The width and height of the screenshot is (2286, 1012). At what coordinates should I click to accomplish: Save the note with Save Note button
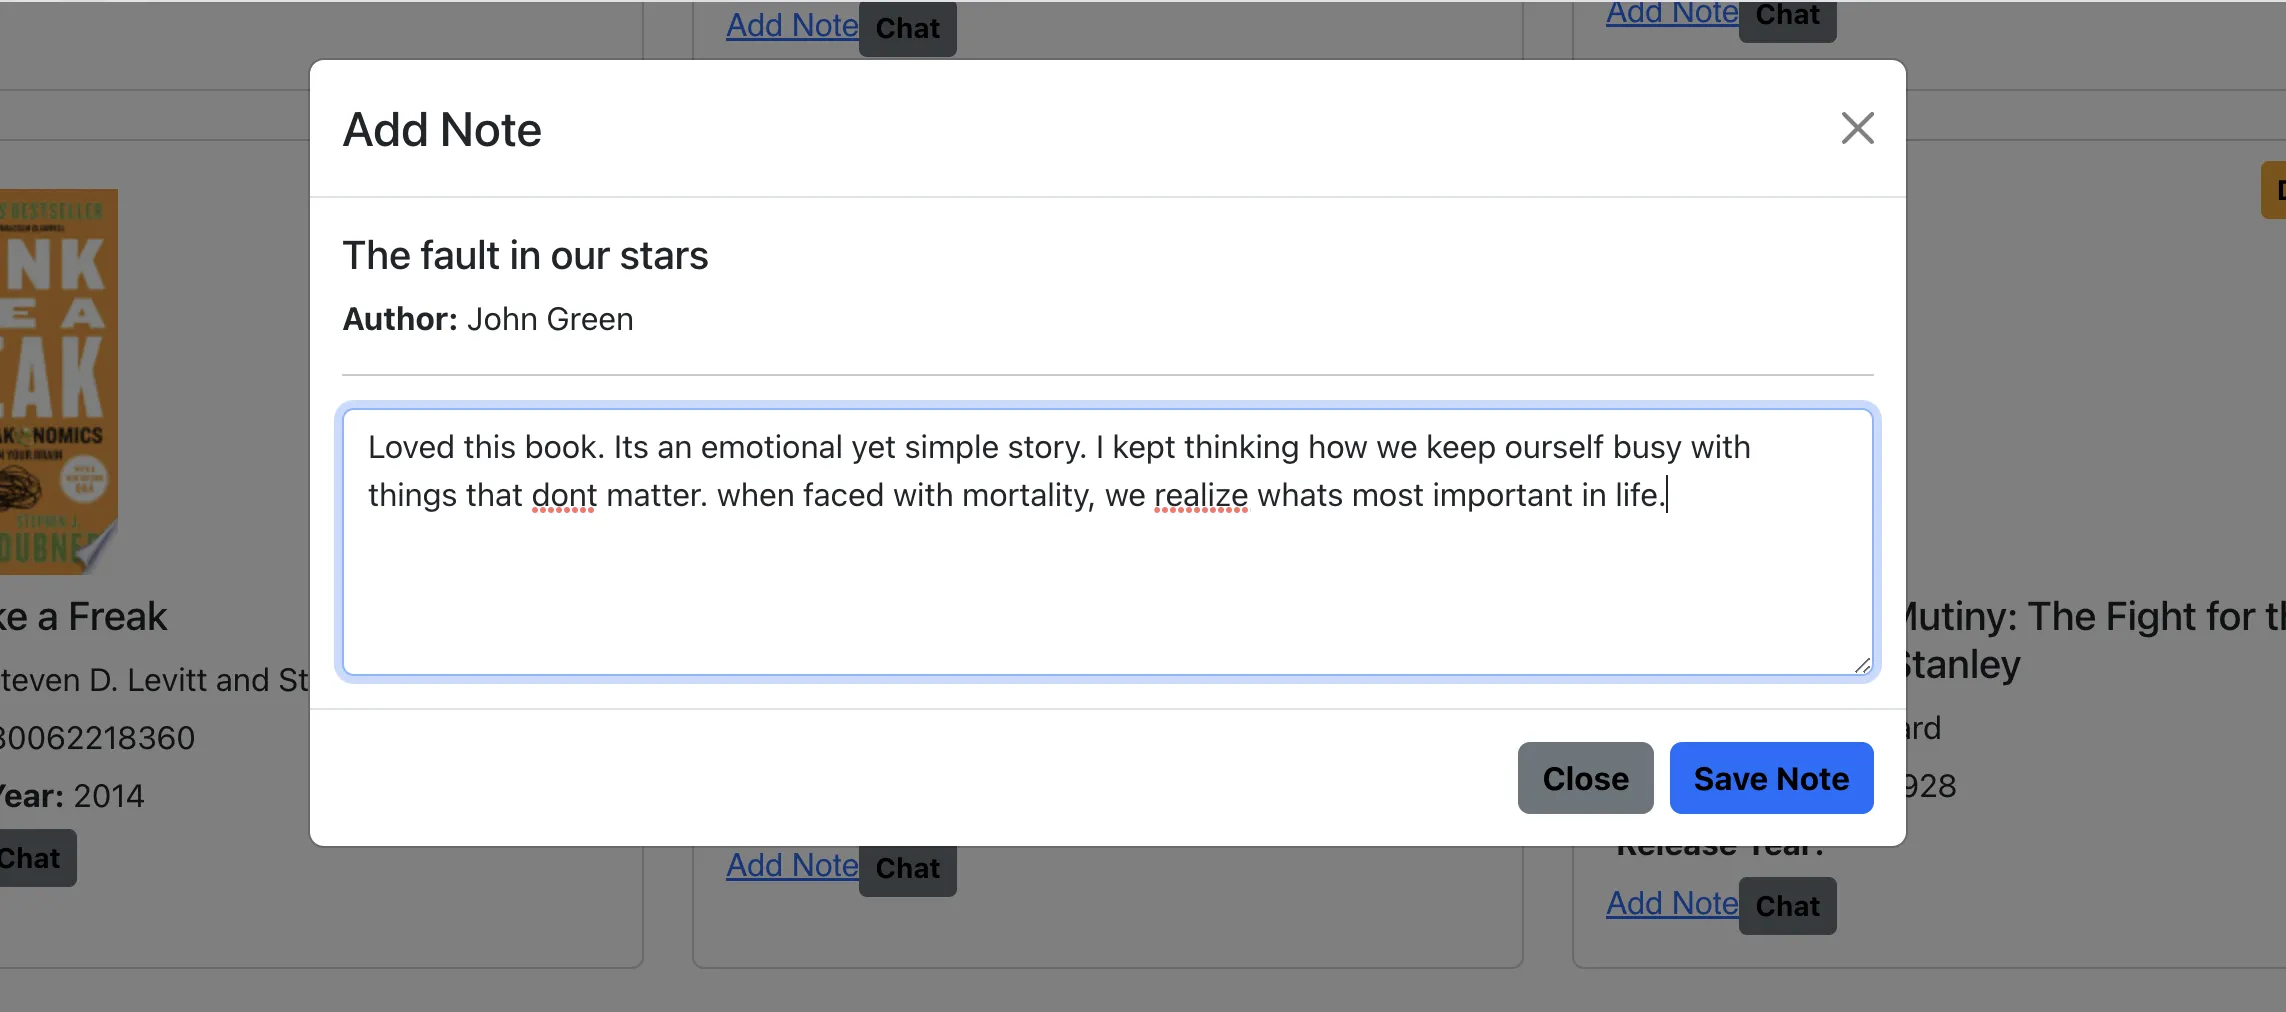coord(1770,778)
